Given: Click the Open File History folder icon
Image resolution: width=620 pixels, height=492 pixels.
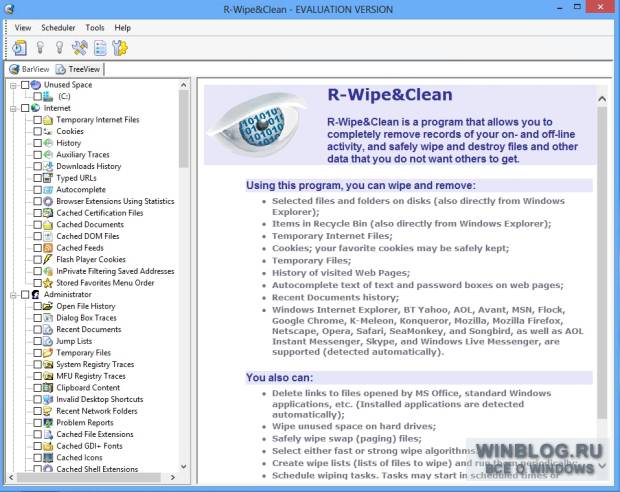Looking at the screenshot, I should point(48,306).
